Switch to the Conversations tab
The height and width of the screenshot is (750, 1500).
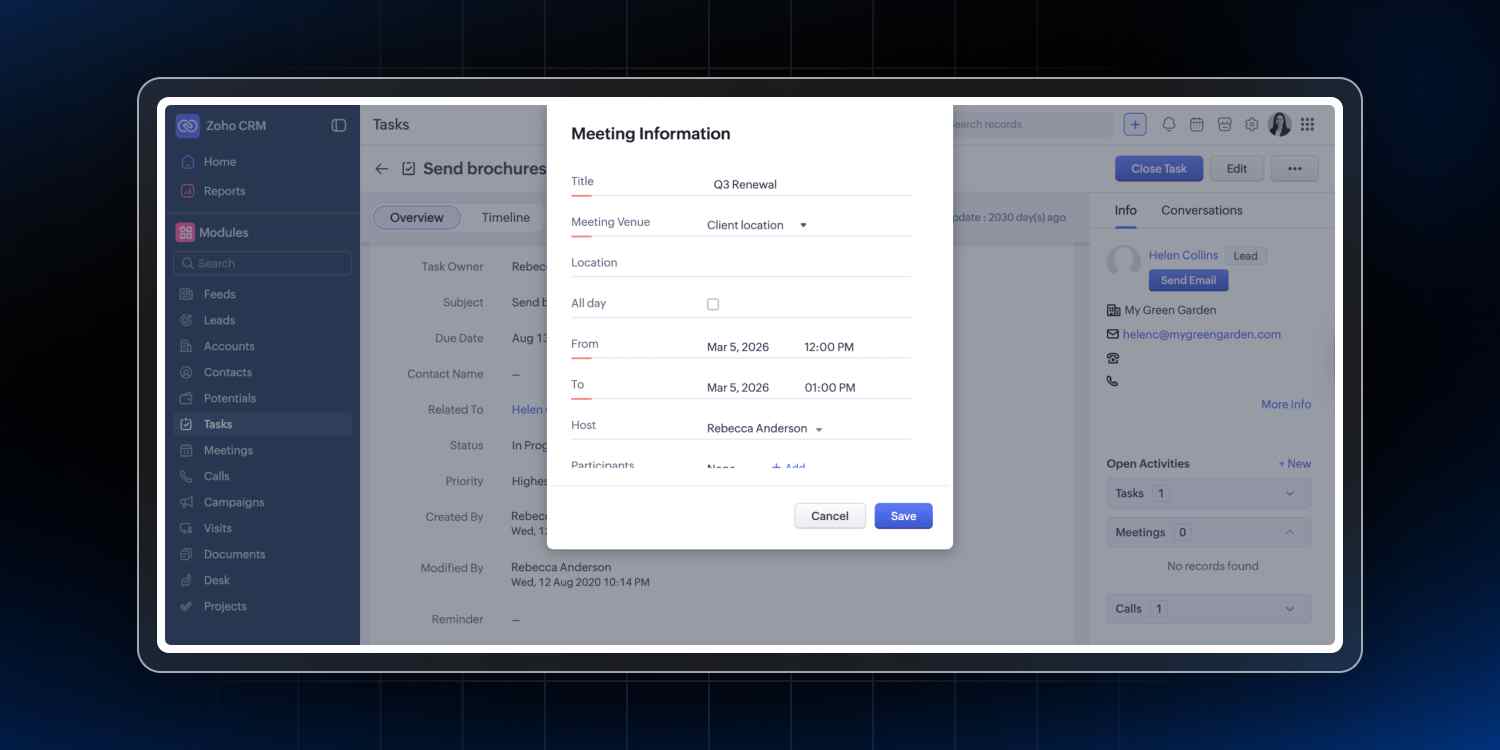[1202, 210]
